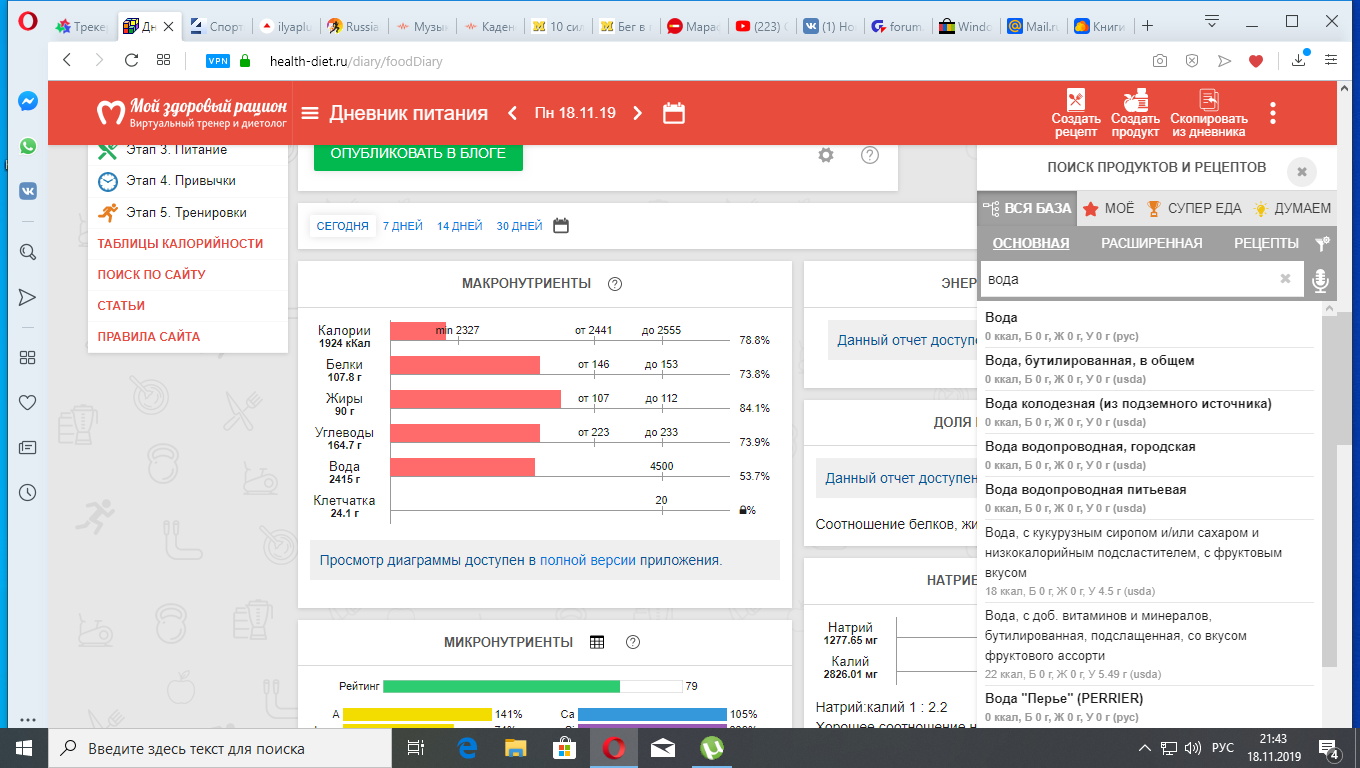
Task: Open Этап 4. Привычки
Action: [181, 181]
